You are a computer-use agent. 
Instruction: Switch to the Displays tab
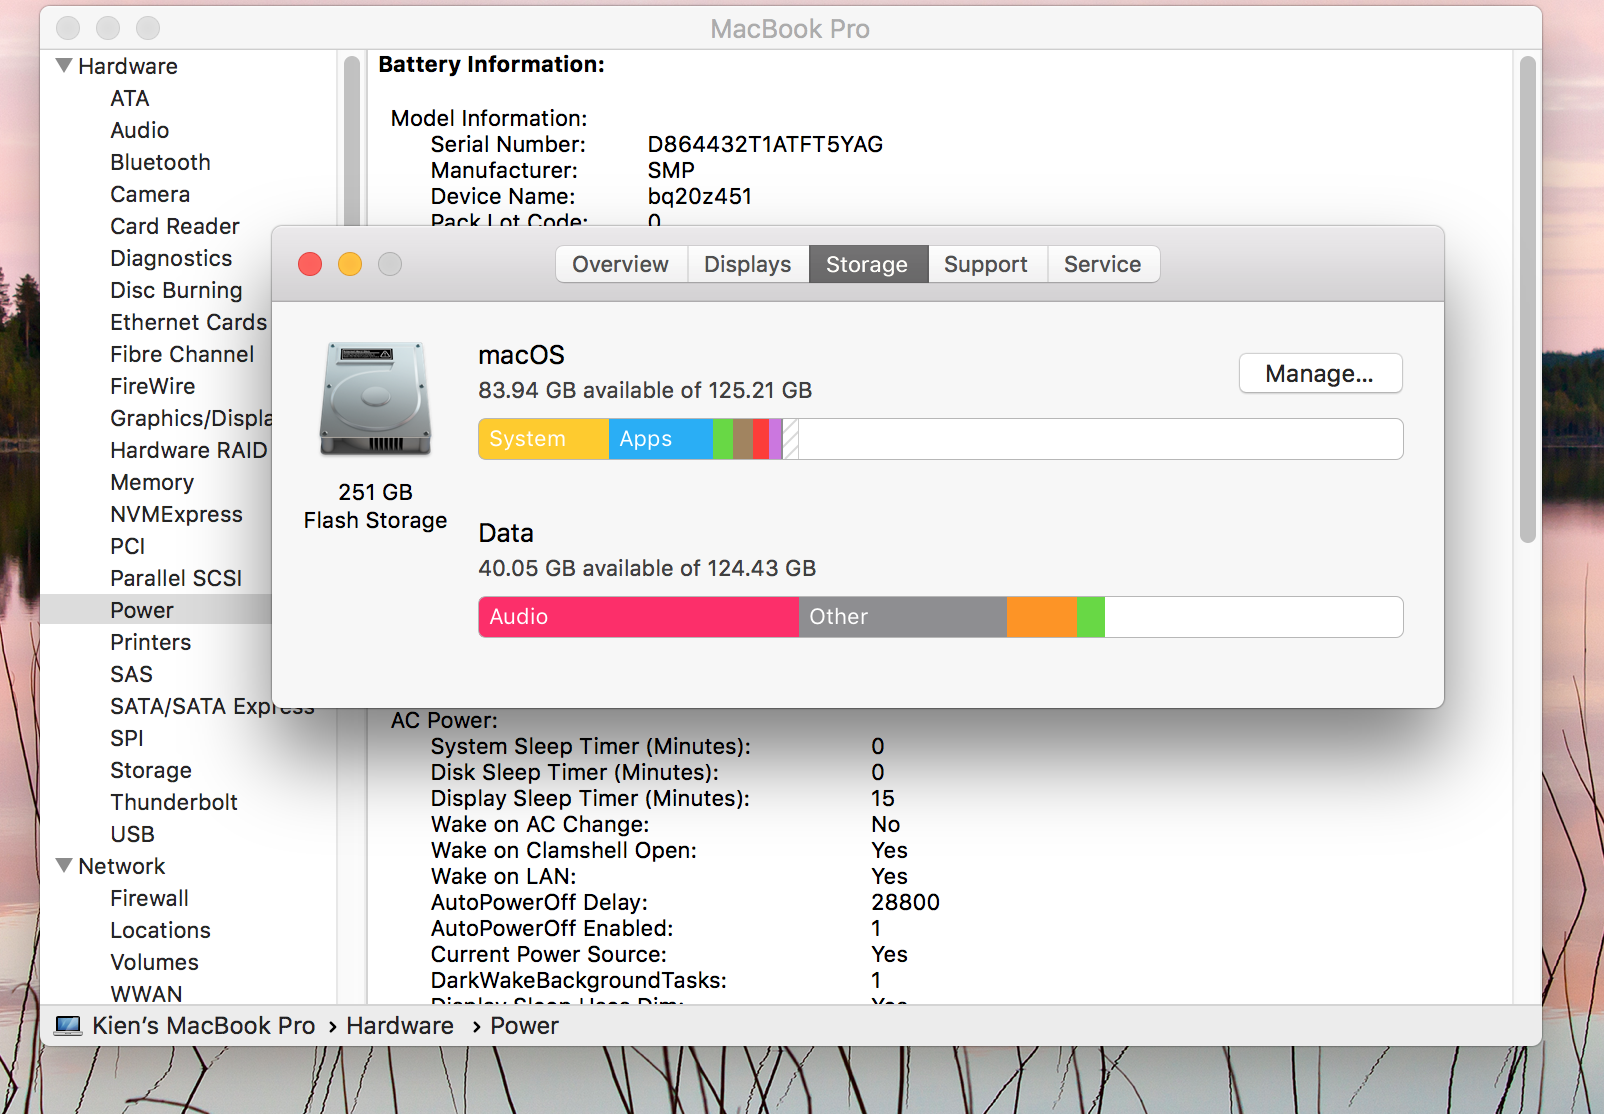[748, 264]
